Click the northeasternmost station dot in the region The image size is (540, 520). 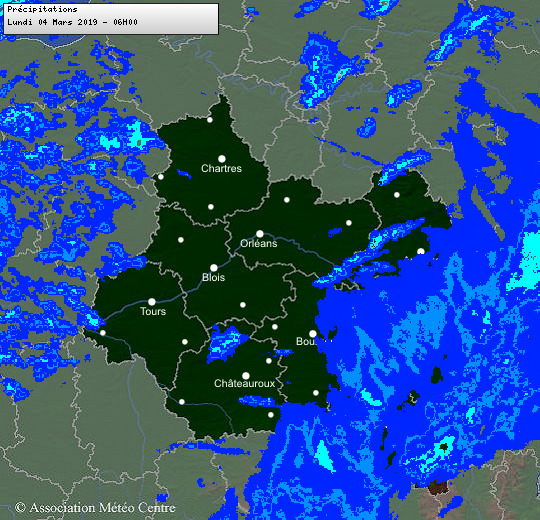397,195
